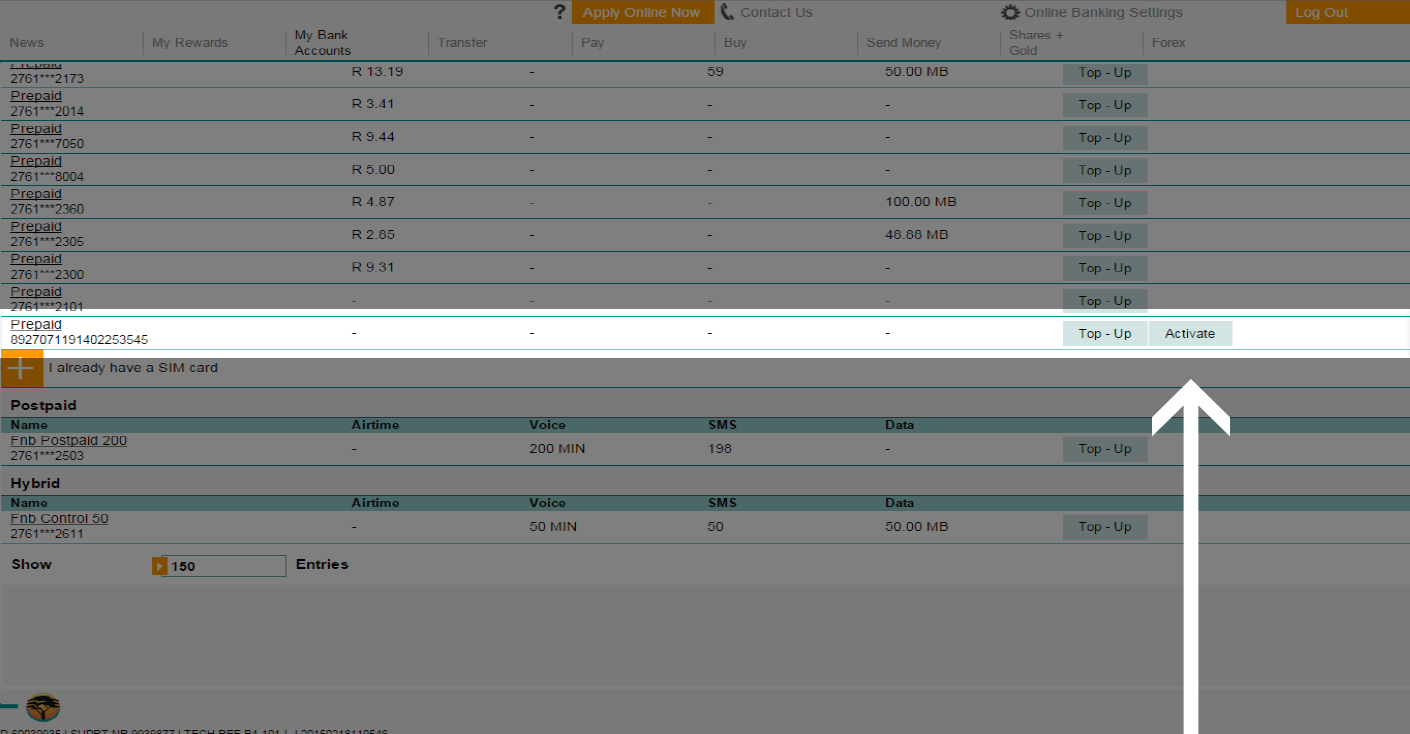Click the Contact Us phone icon

[727, 12]
